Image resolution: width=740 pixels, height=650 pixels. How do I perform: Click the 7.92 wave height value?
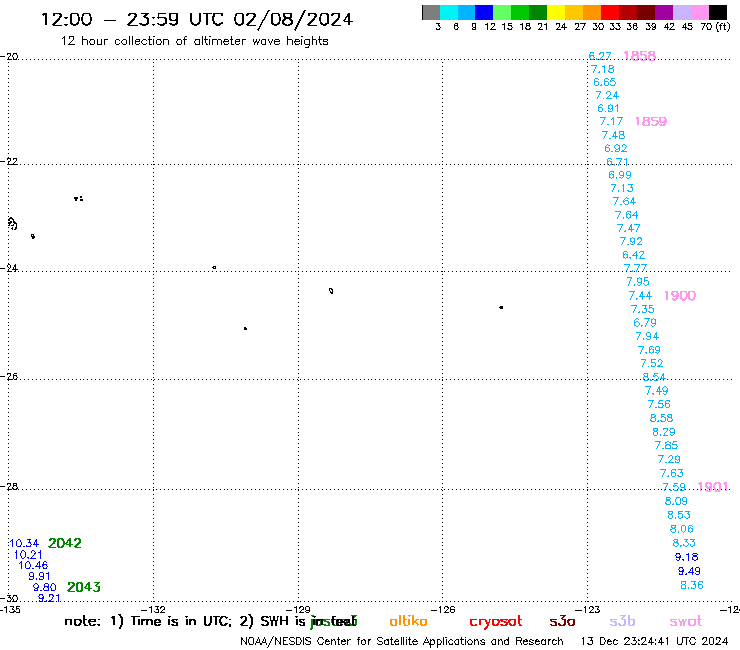point(631,242)
